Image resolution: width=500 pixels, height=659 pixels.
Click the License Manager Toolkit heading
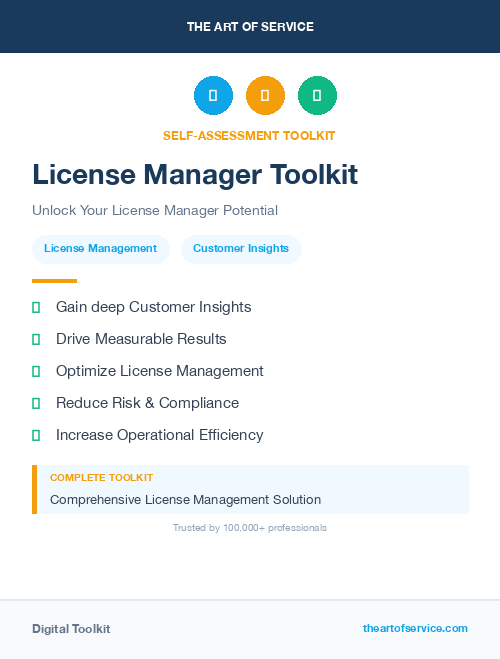coord(195,174)
